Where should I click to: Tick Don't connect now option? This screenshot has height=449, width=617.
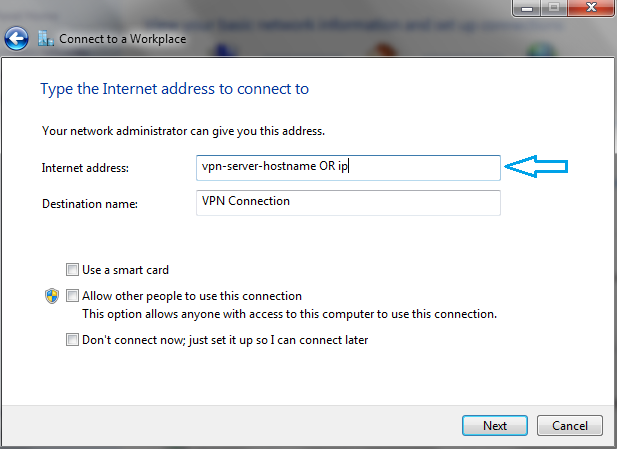coord(72,340)
